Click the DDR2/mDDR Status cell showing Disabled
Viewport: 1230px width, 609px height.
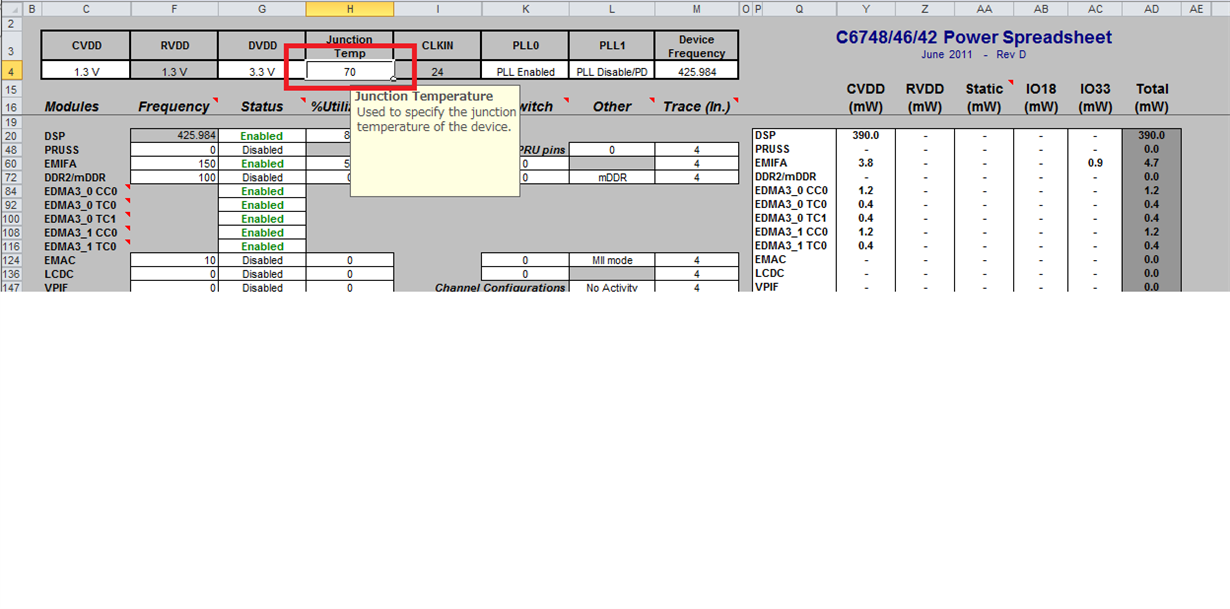[262, 177]
